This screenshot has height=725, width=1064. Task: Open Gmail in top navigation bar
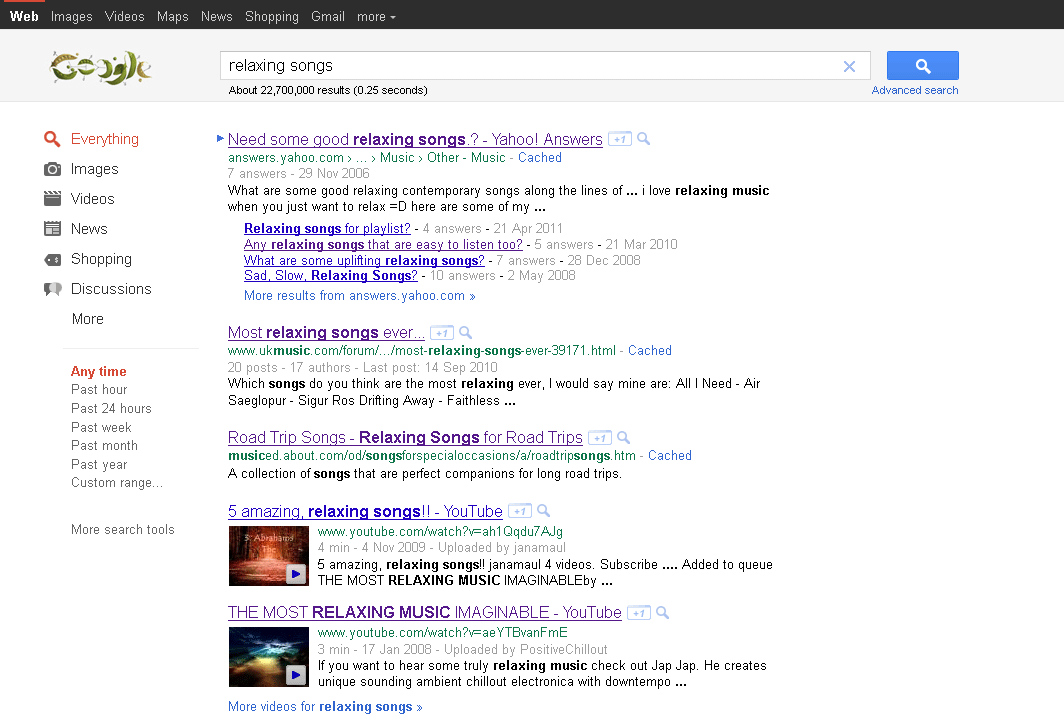[328, 16]
